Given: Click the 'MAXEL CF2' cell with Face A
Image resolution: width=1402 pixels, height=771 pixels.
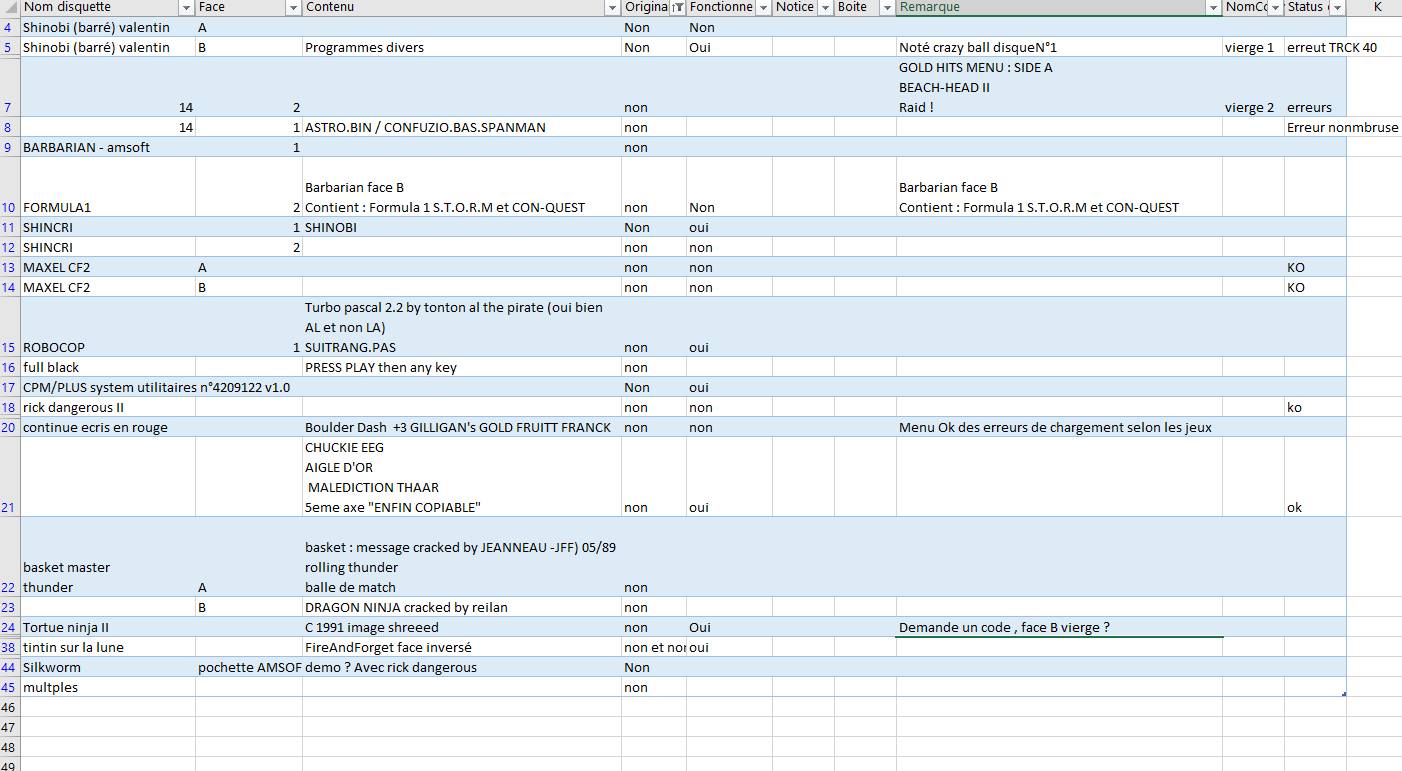Looking at the screenshot, I should [108, 267].
